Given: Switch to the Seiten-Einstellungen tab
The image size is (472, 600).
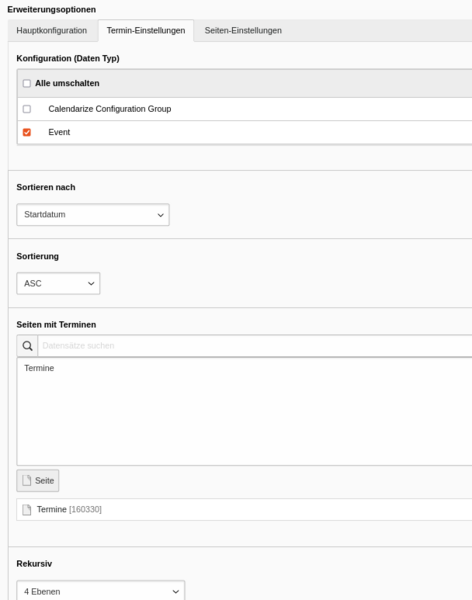Looking at the screenshot, I should [x=243, y=31].
